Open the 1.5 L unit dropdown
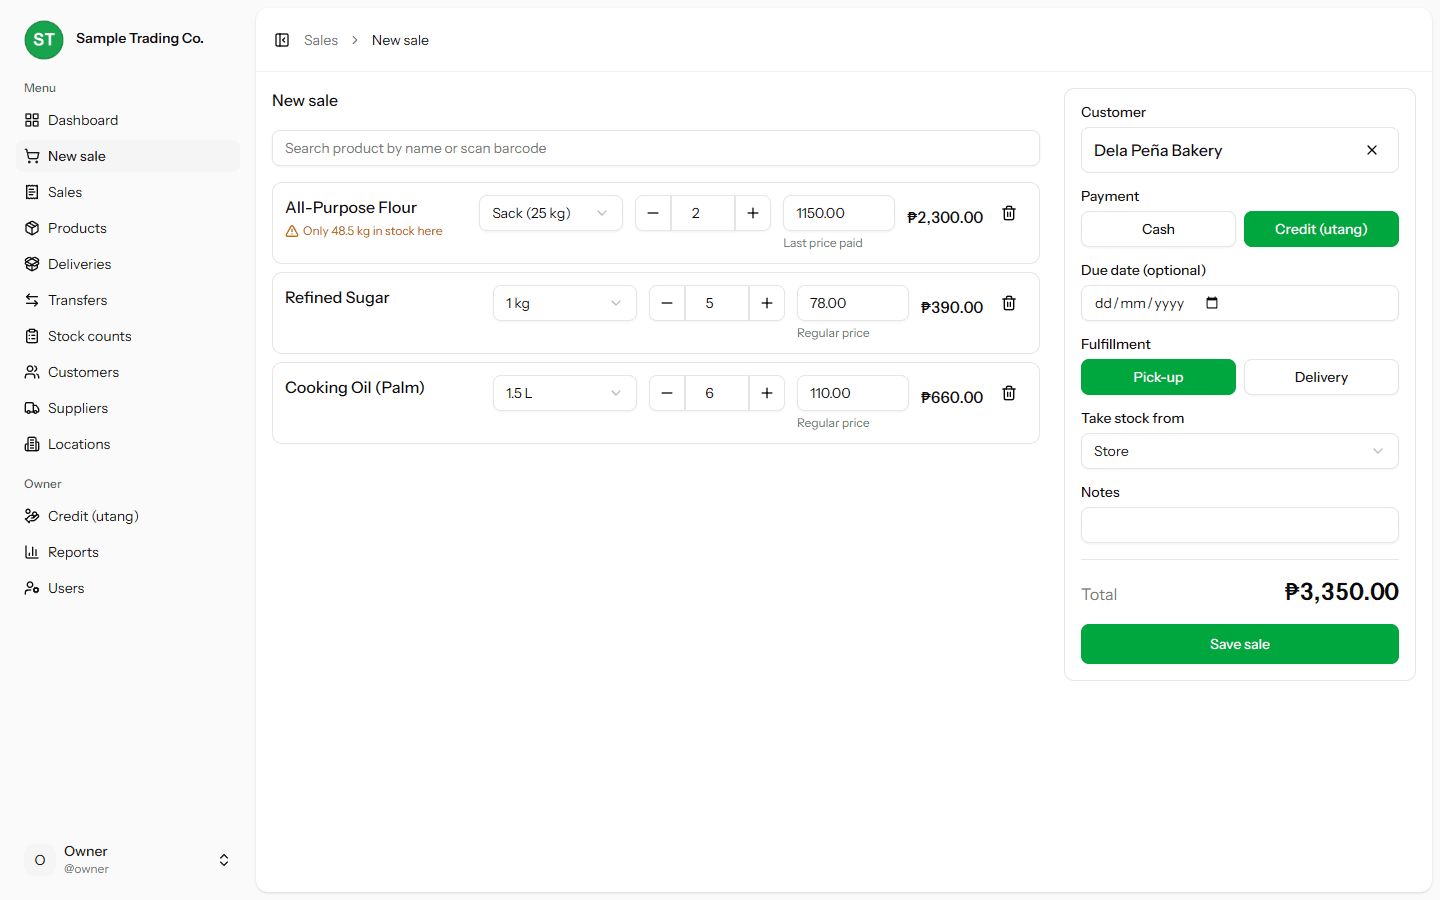Screen dimensions: 1440x900 coord(565,393)
